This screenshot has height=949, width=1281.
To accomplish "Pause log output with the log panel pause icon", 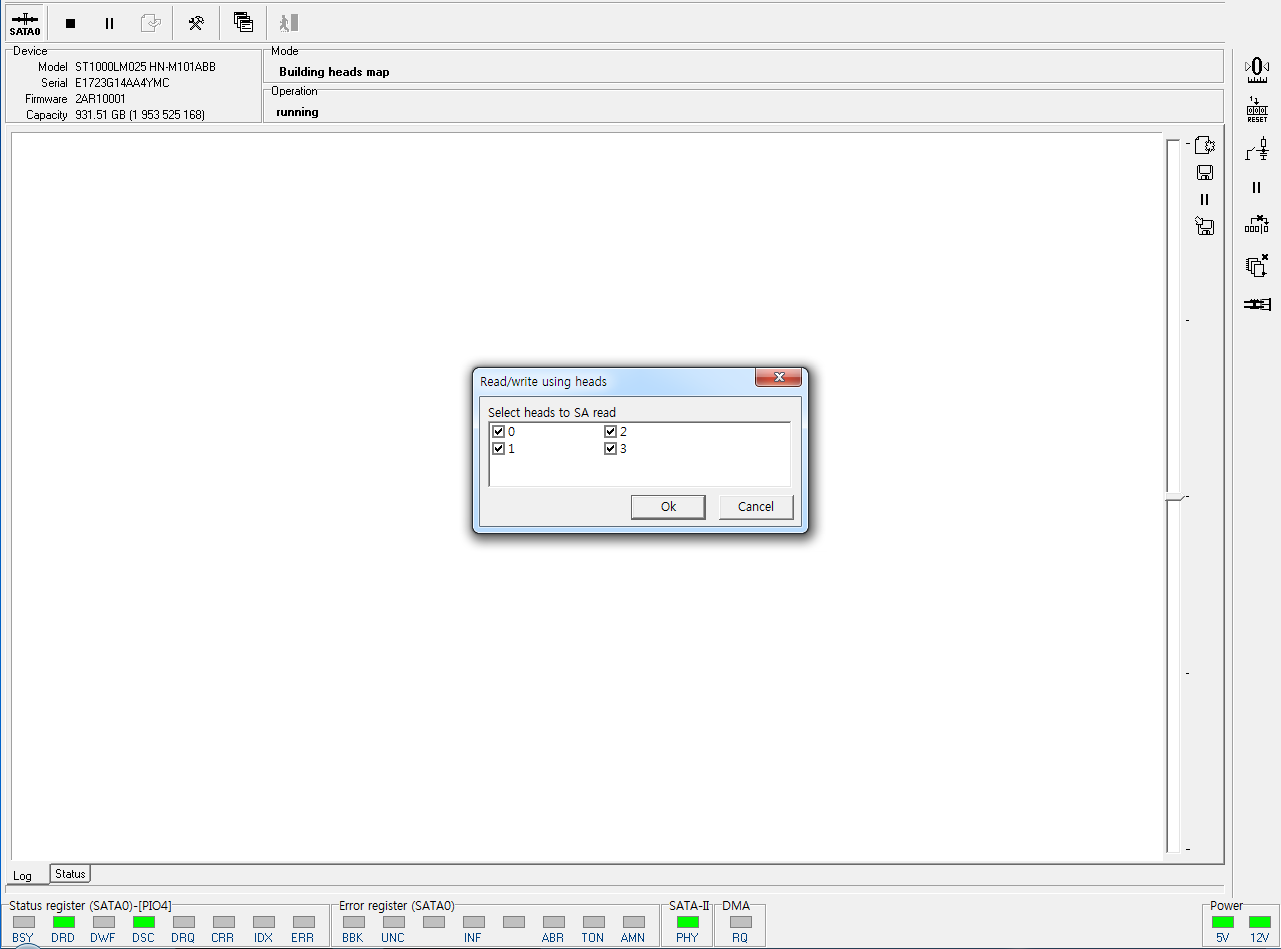I will click(1205, 199).
